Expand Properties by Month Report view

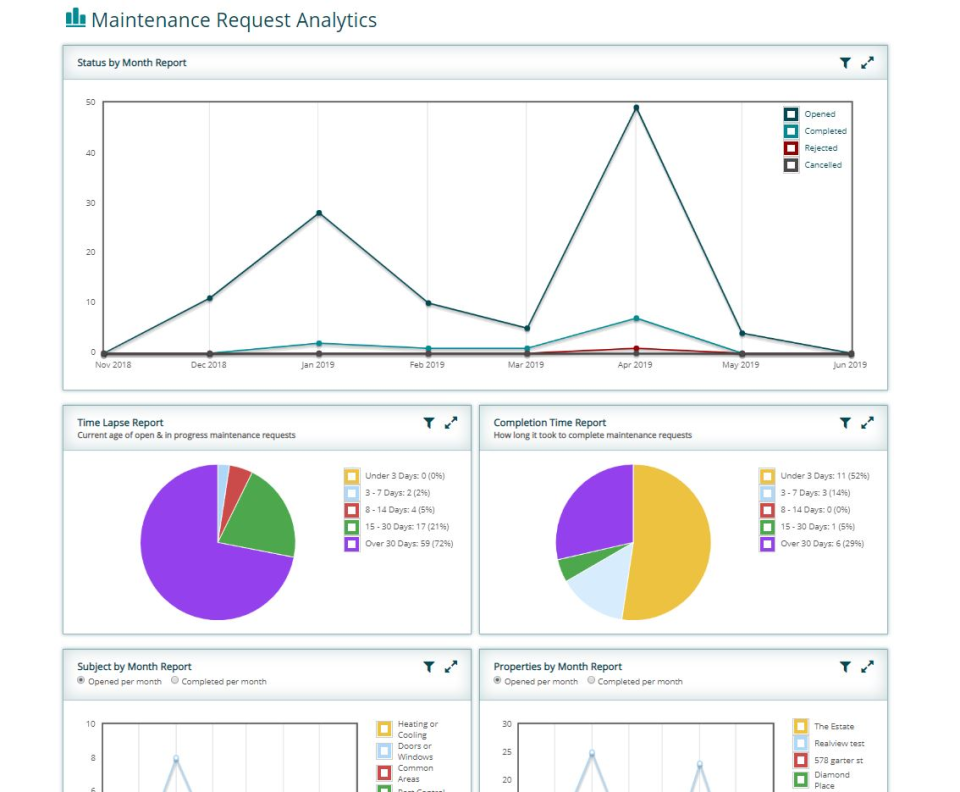click(x=867, y=667)
